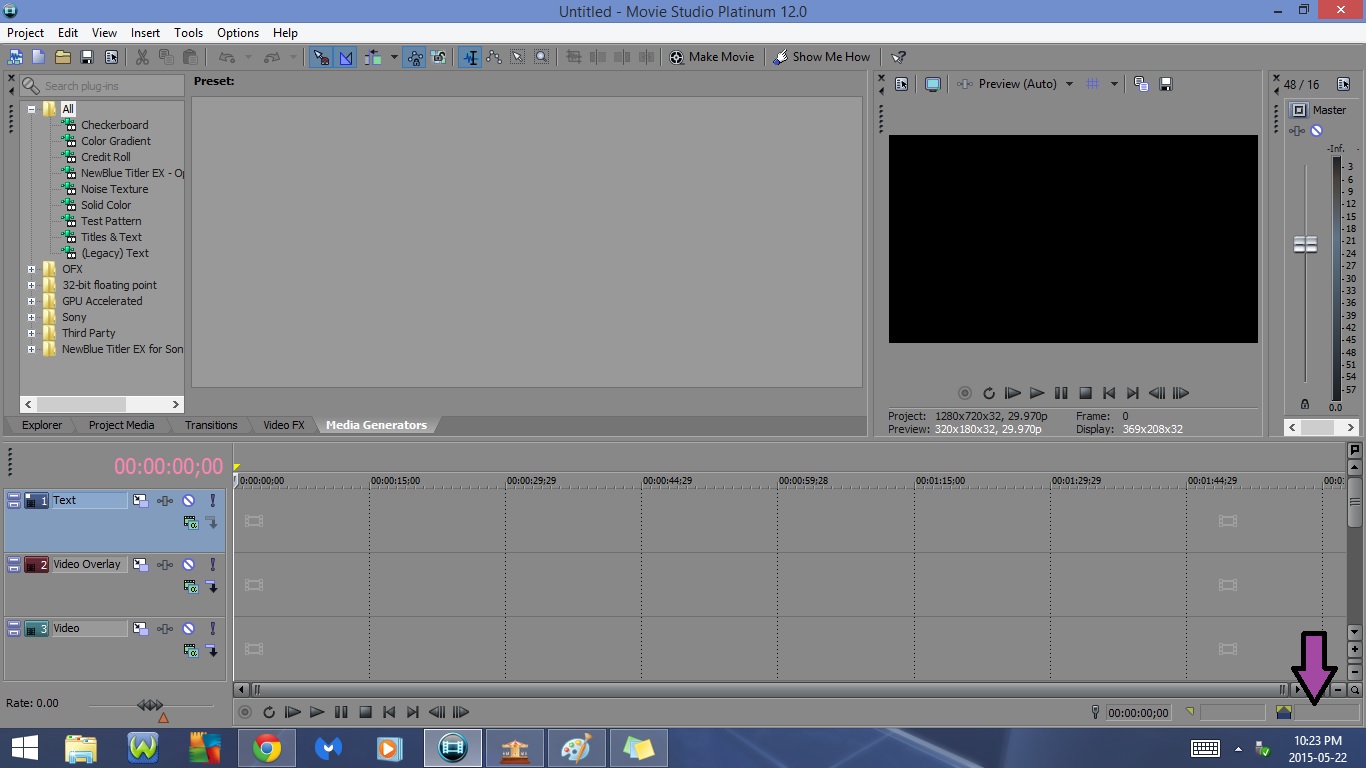Viewport: 1366px width, 768px height.
Task: Click Play in timeline transport bar
Action: pos(317,712)
